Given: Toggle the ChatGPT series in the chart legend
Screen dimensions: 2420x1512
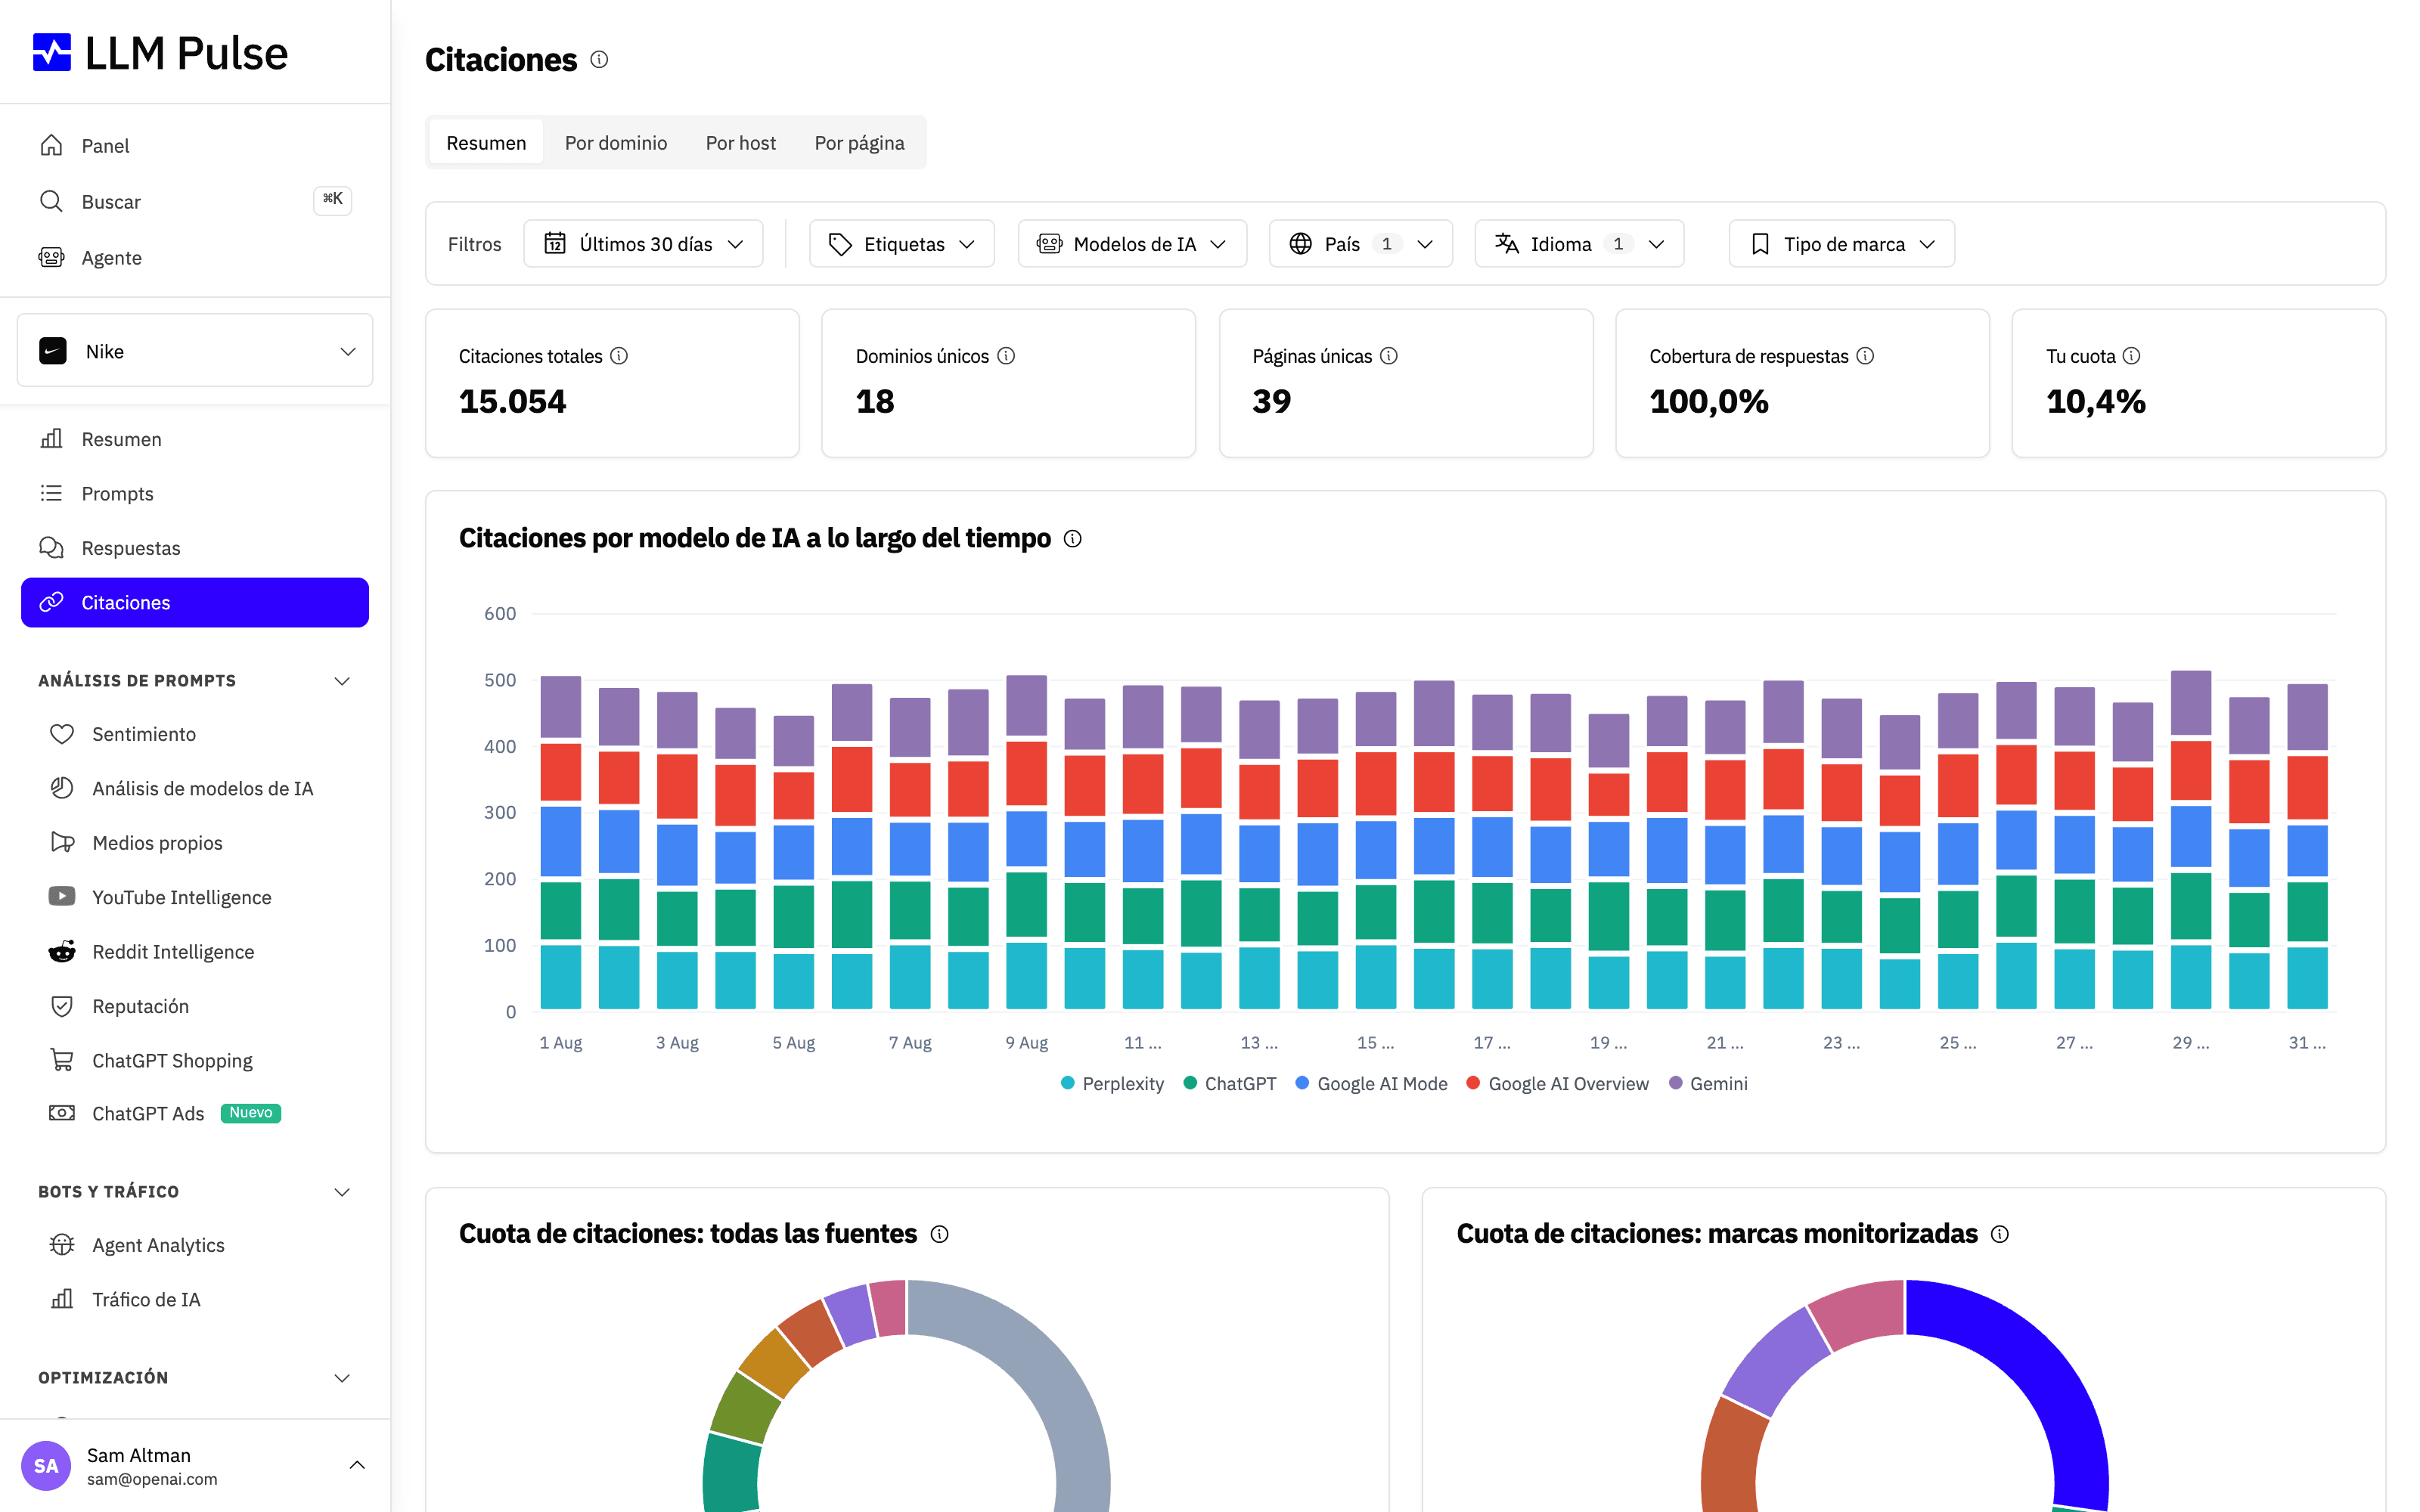Looking at the screenshot, I should pos(1229,1084).
